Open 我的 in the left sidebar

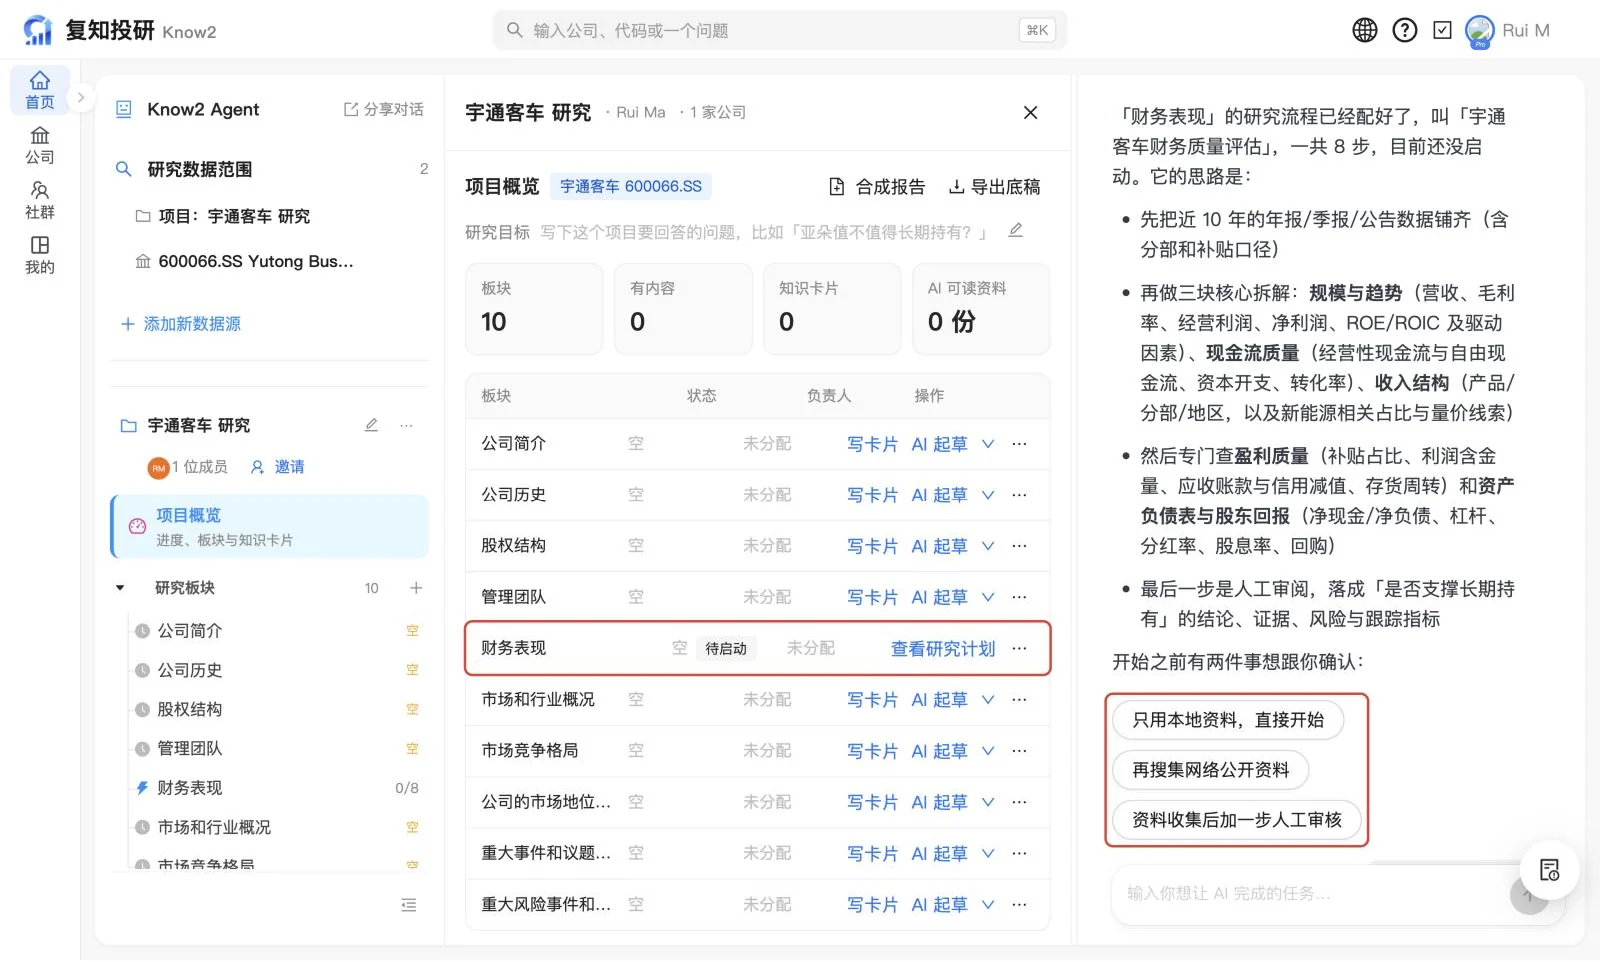click(40, 255)
